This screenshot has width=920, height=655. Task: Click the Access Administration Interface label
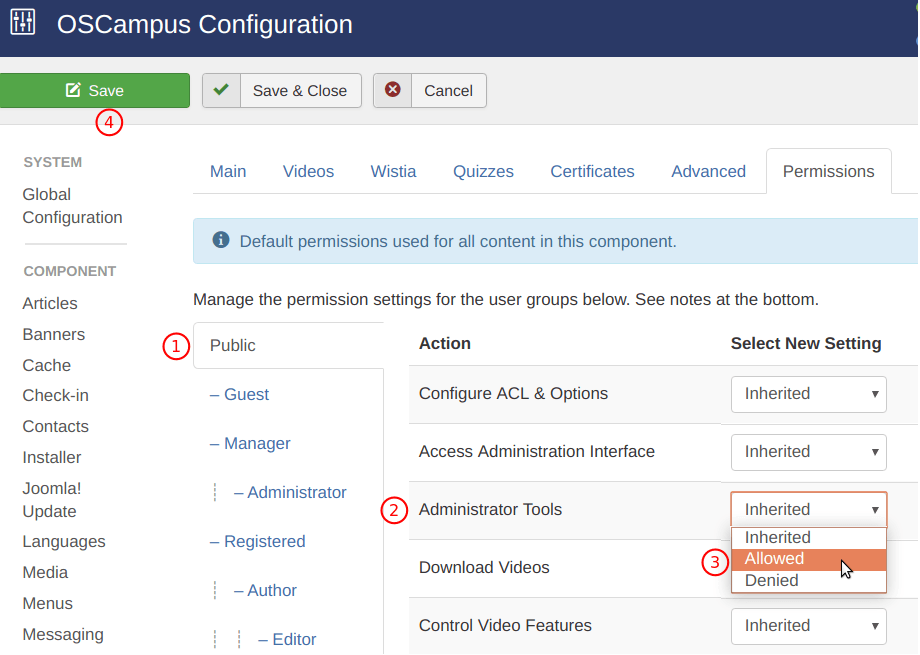click(x=537, y=451)
